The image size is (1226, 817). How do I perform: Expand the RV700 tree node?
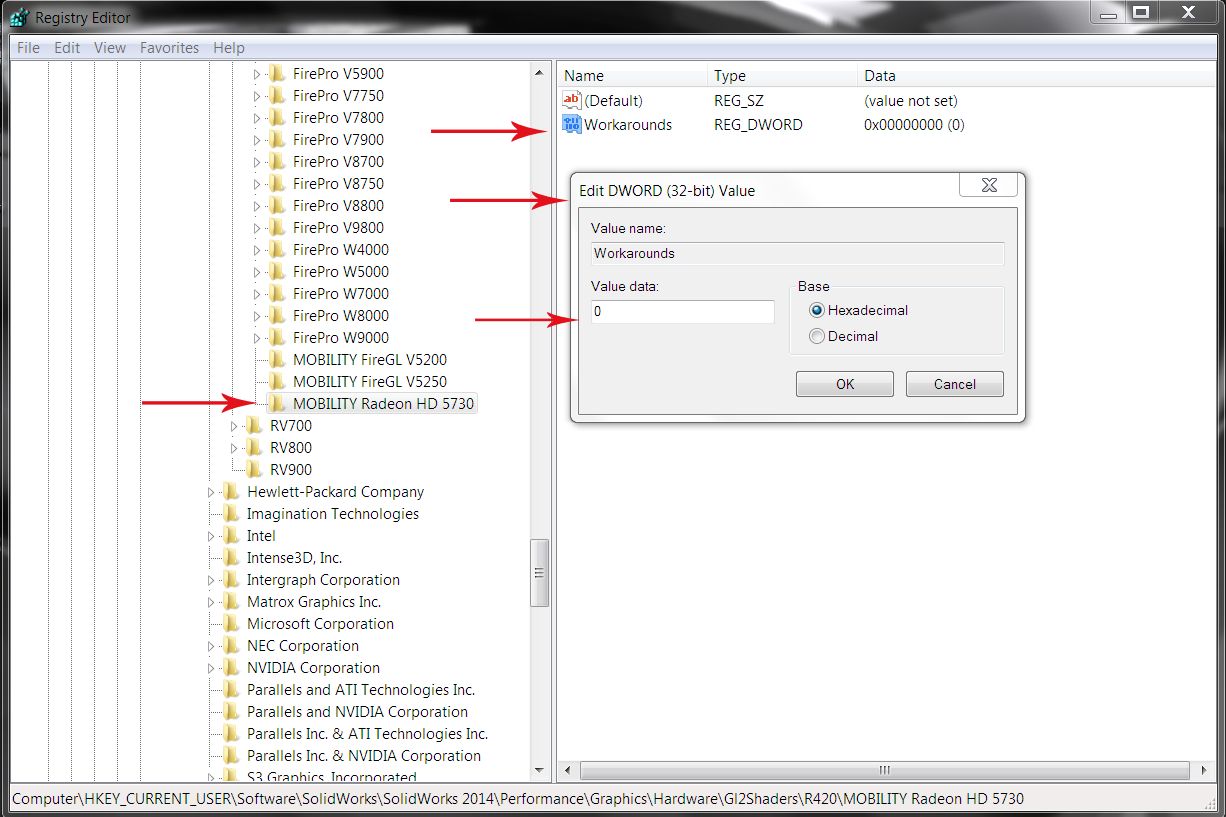(x=234, y=426)
